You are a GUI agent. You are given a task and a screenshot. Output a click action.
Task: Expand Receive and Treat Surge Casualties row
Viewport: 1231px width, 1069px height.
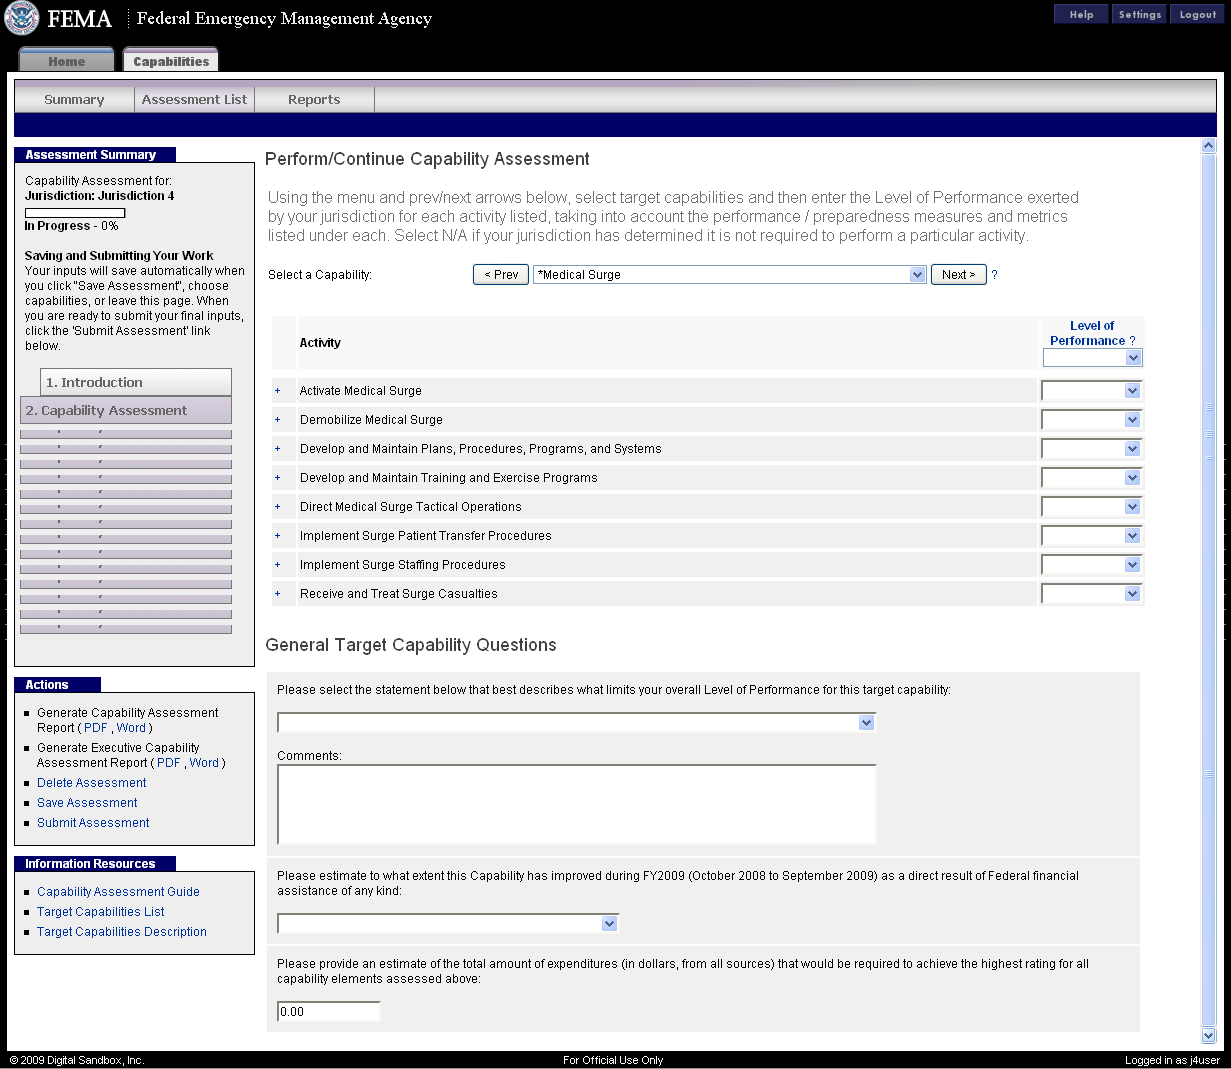click(278, 594)
